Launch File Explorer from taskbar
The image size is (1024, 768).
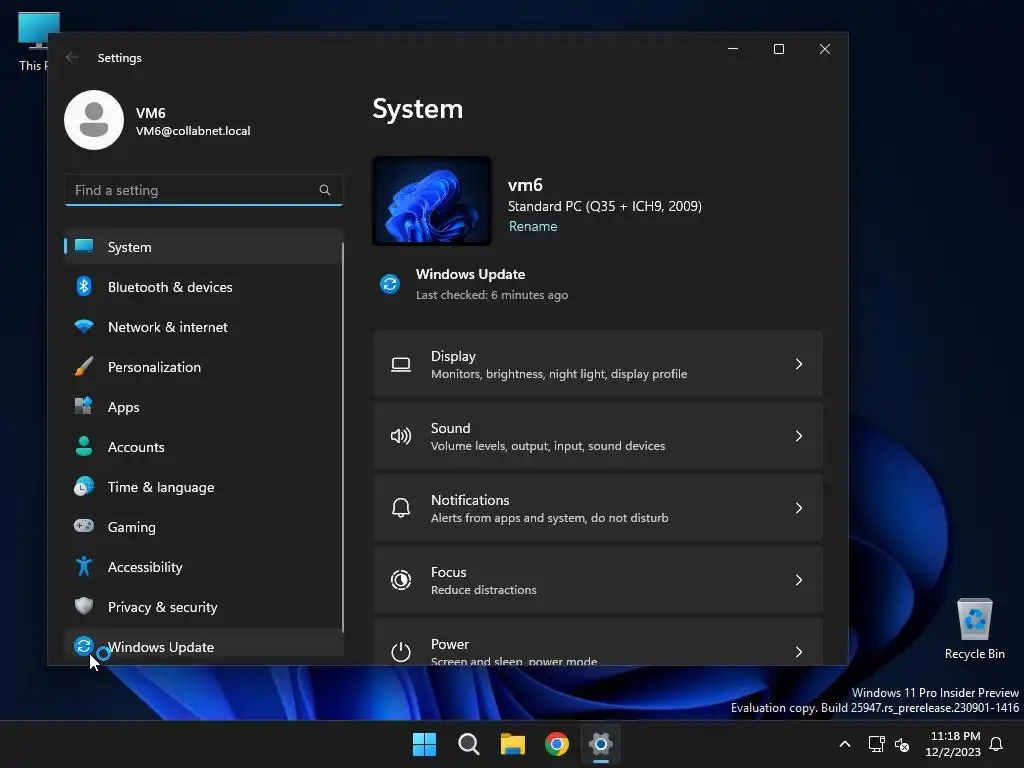(x=513, y=744)
